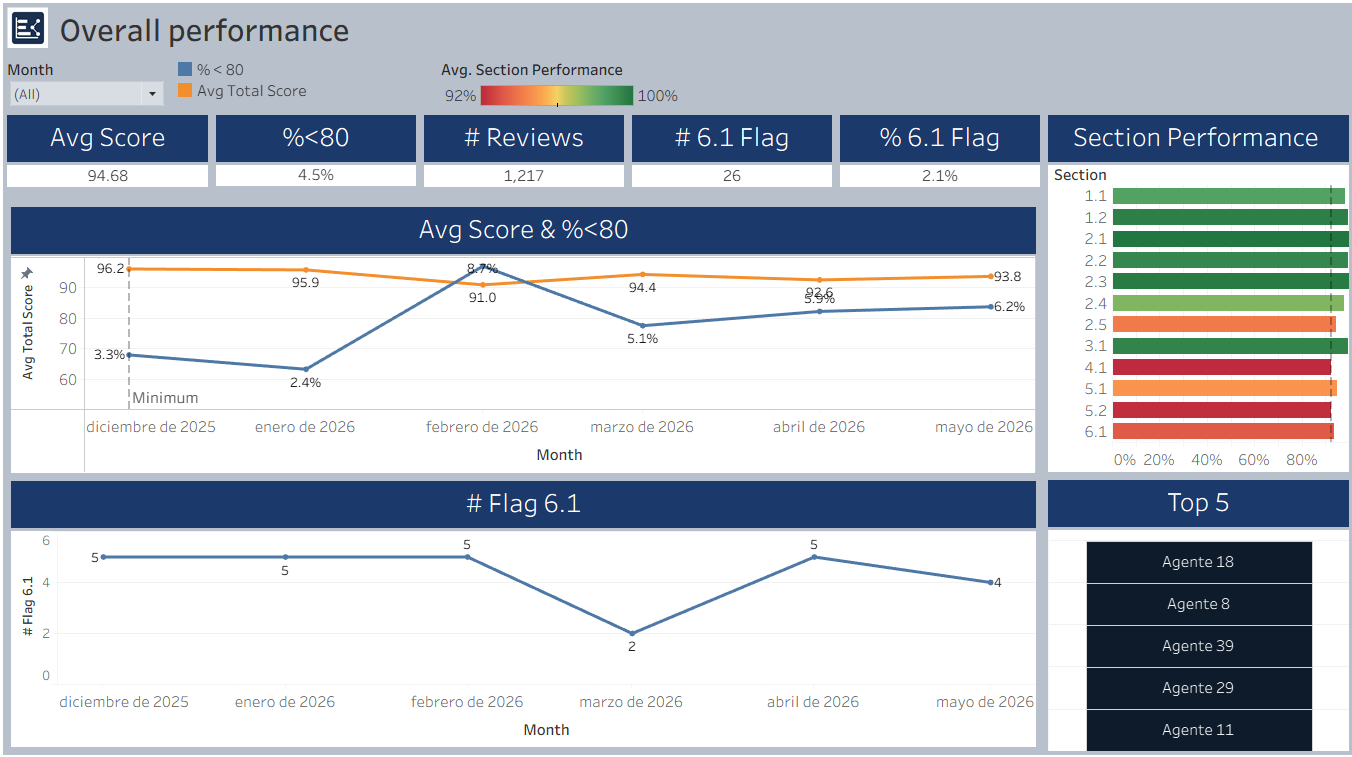This screenshot has width=1352, height=757.
Task: Click the 1,217 reviews value
Action: pos(524,176)
